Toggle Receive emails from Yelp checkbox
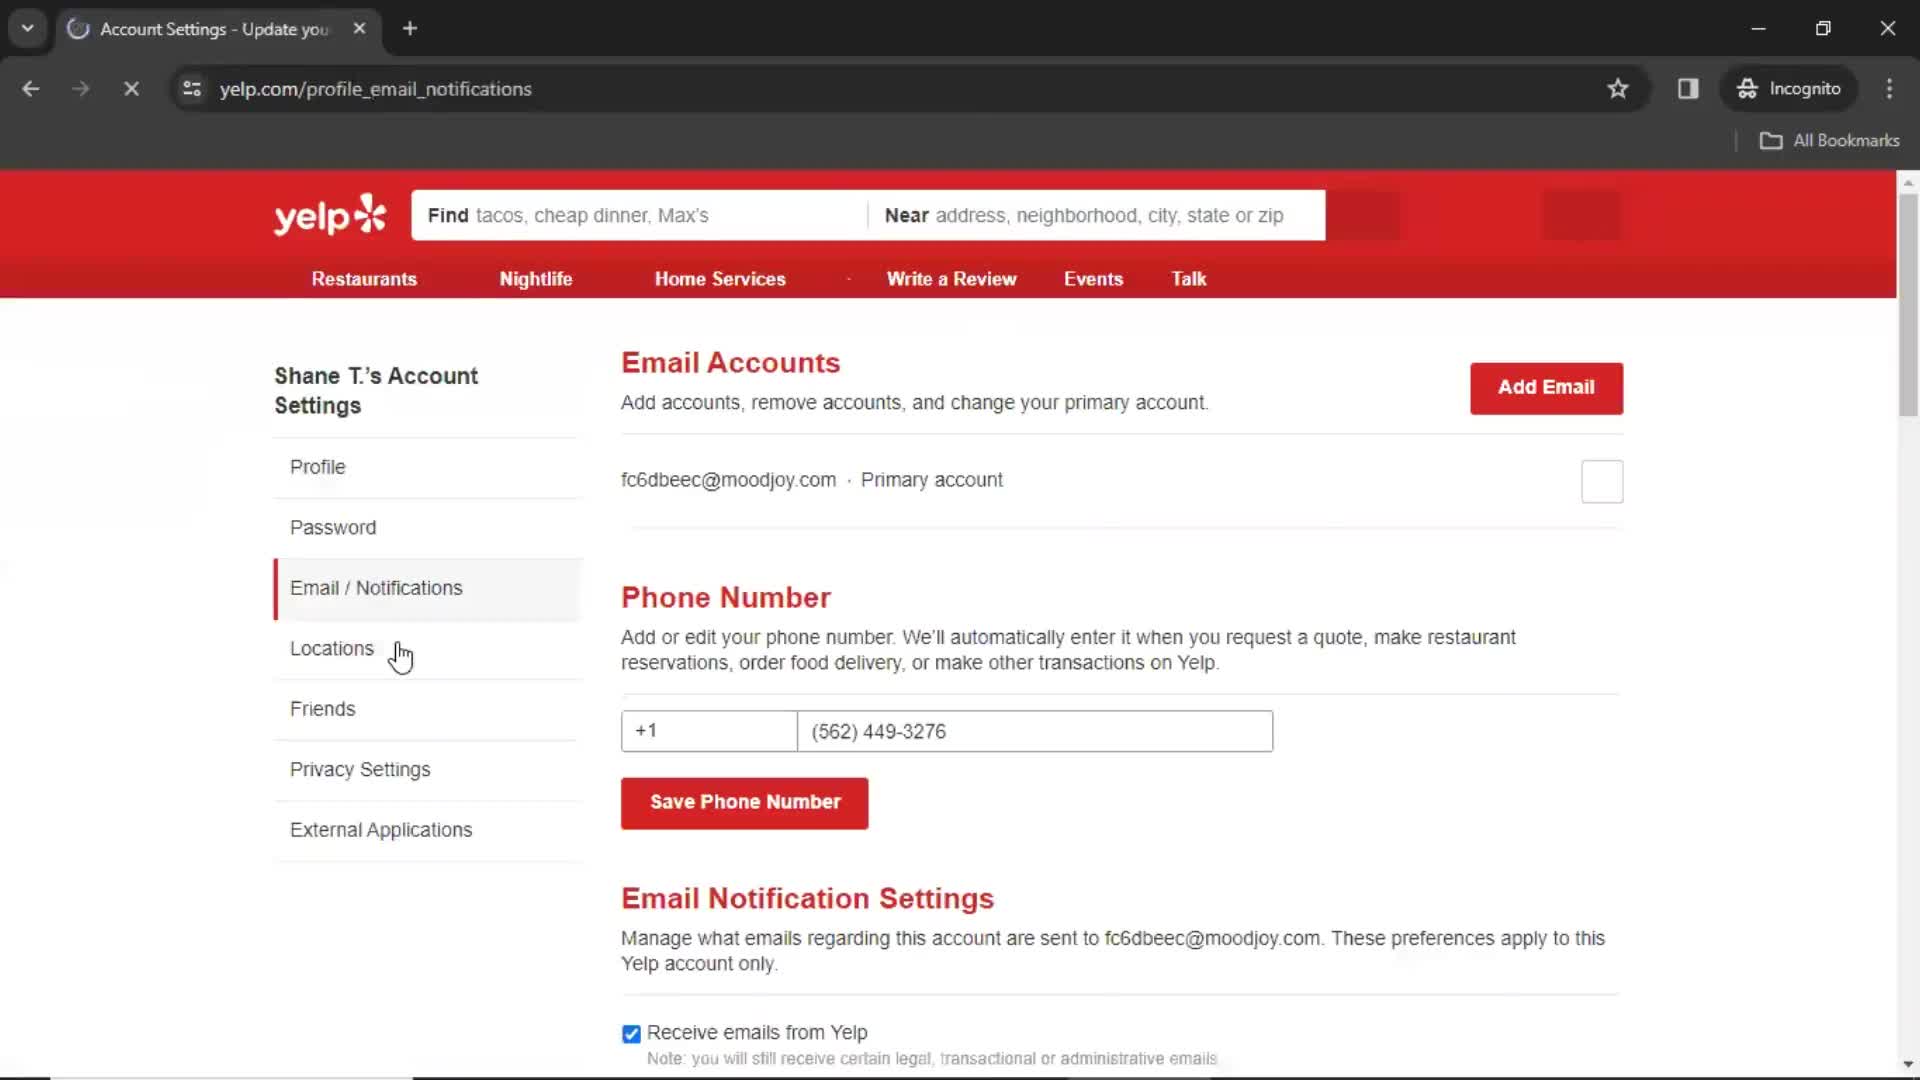The image size is (1920, 1080). click(x=631, y=1034)
